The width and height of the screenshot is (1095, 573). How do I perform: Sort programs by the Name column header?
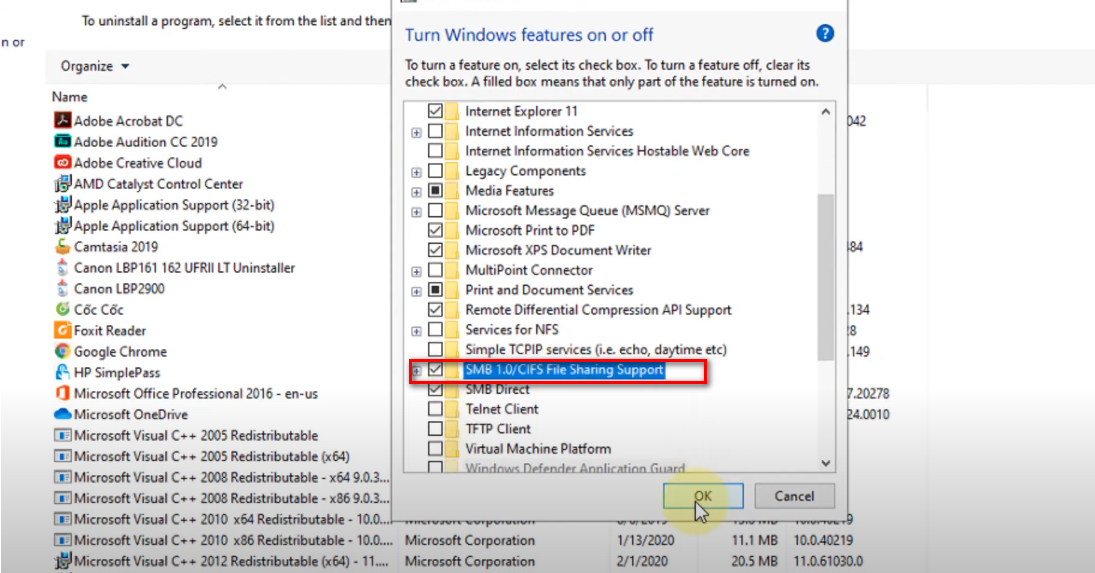click(x=70, y=97)
